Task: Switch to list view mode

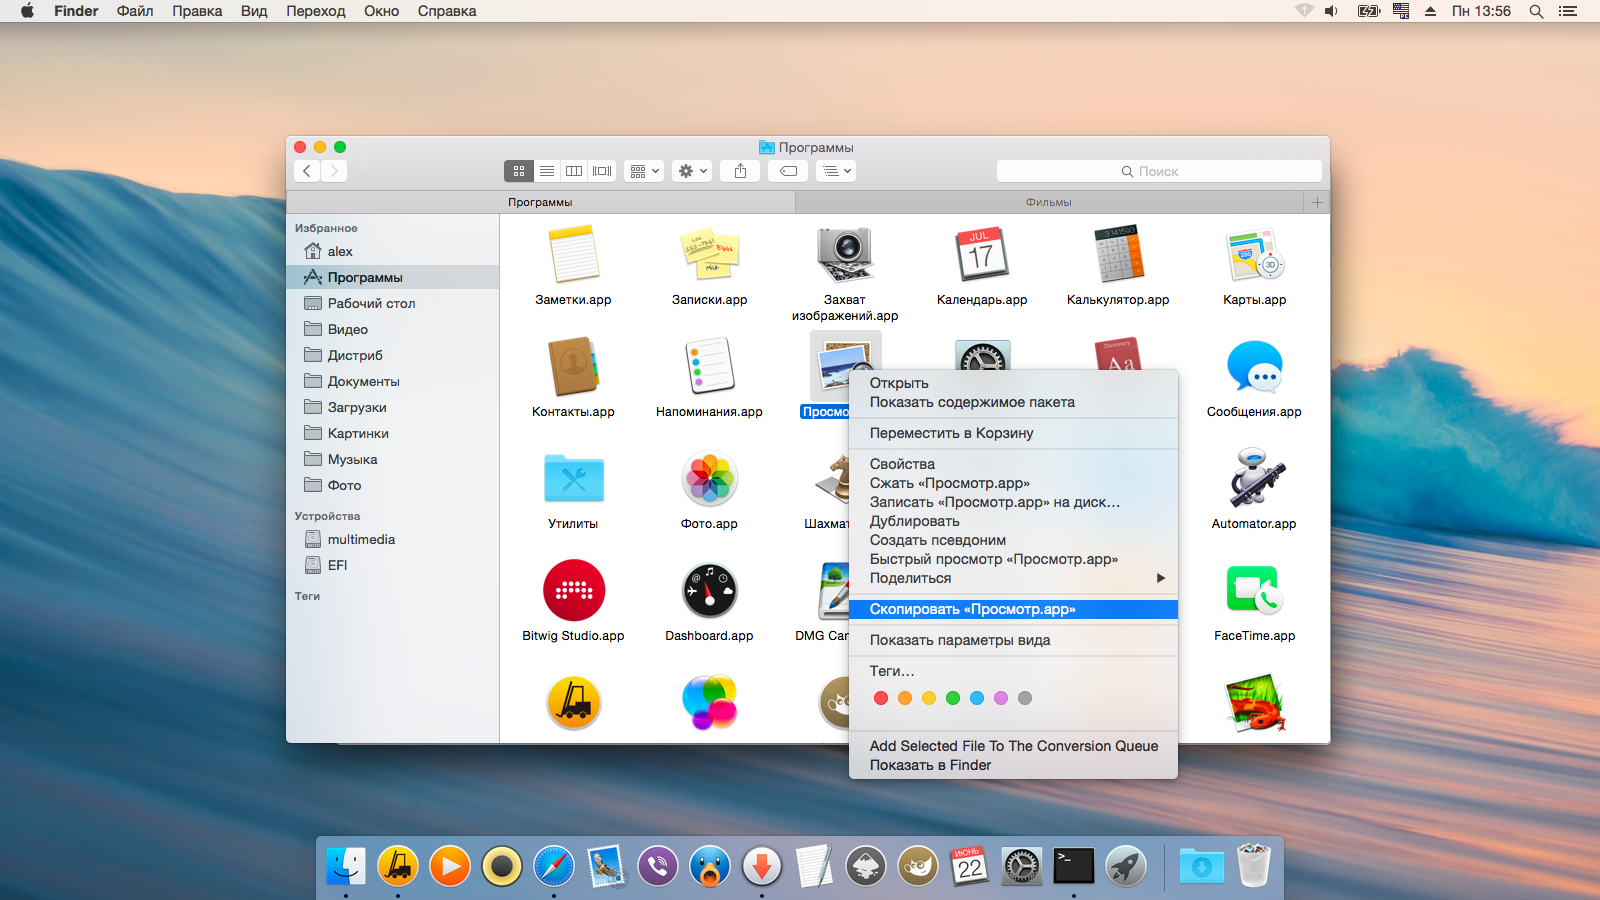Action: (547, 171)
